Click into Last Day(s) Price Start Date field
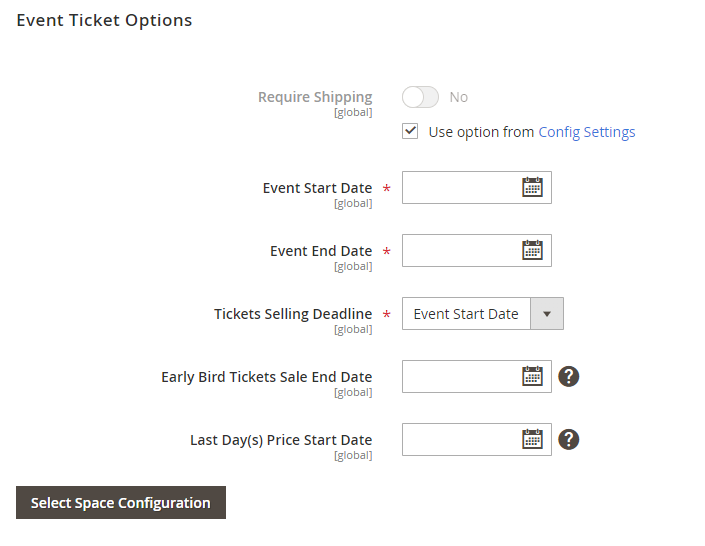This screenshot has width=705, height=546. point(460,439)
